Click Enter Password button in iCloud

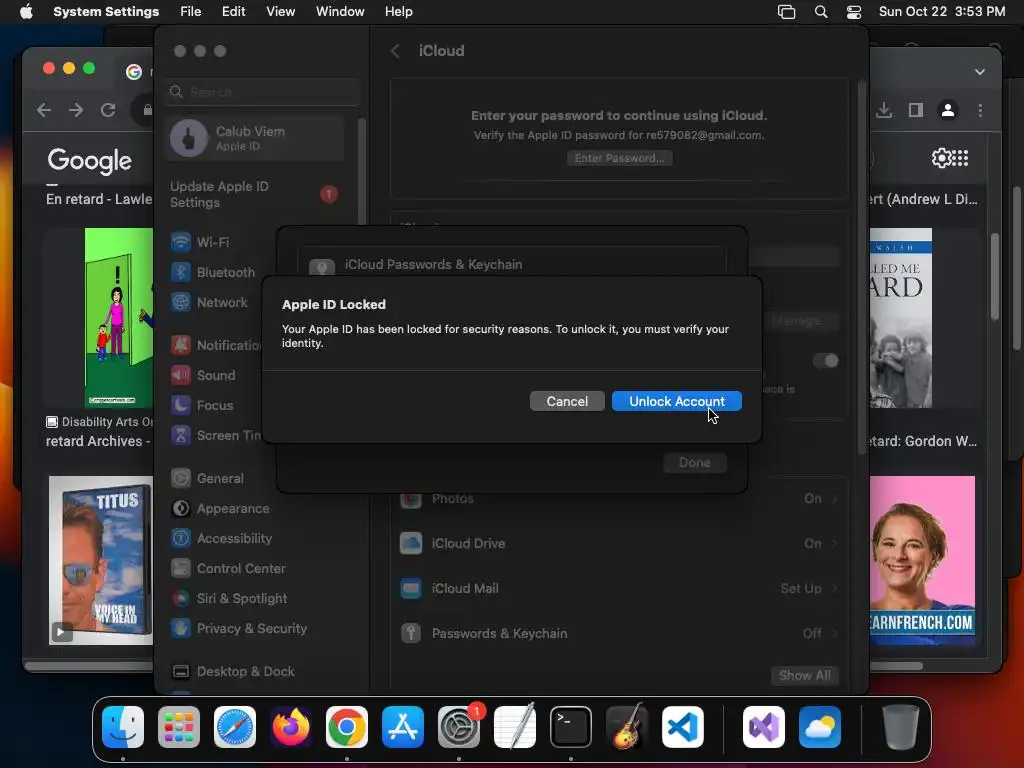(x=619, y=158)
